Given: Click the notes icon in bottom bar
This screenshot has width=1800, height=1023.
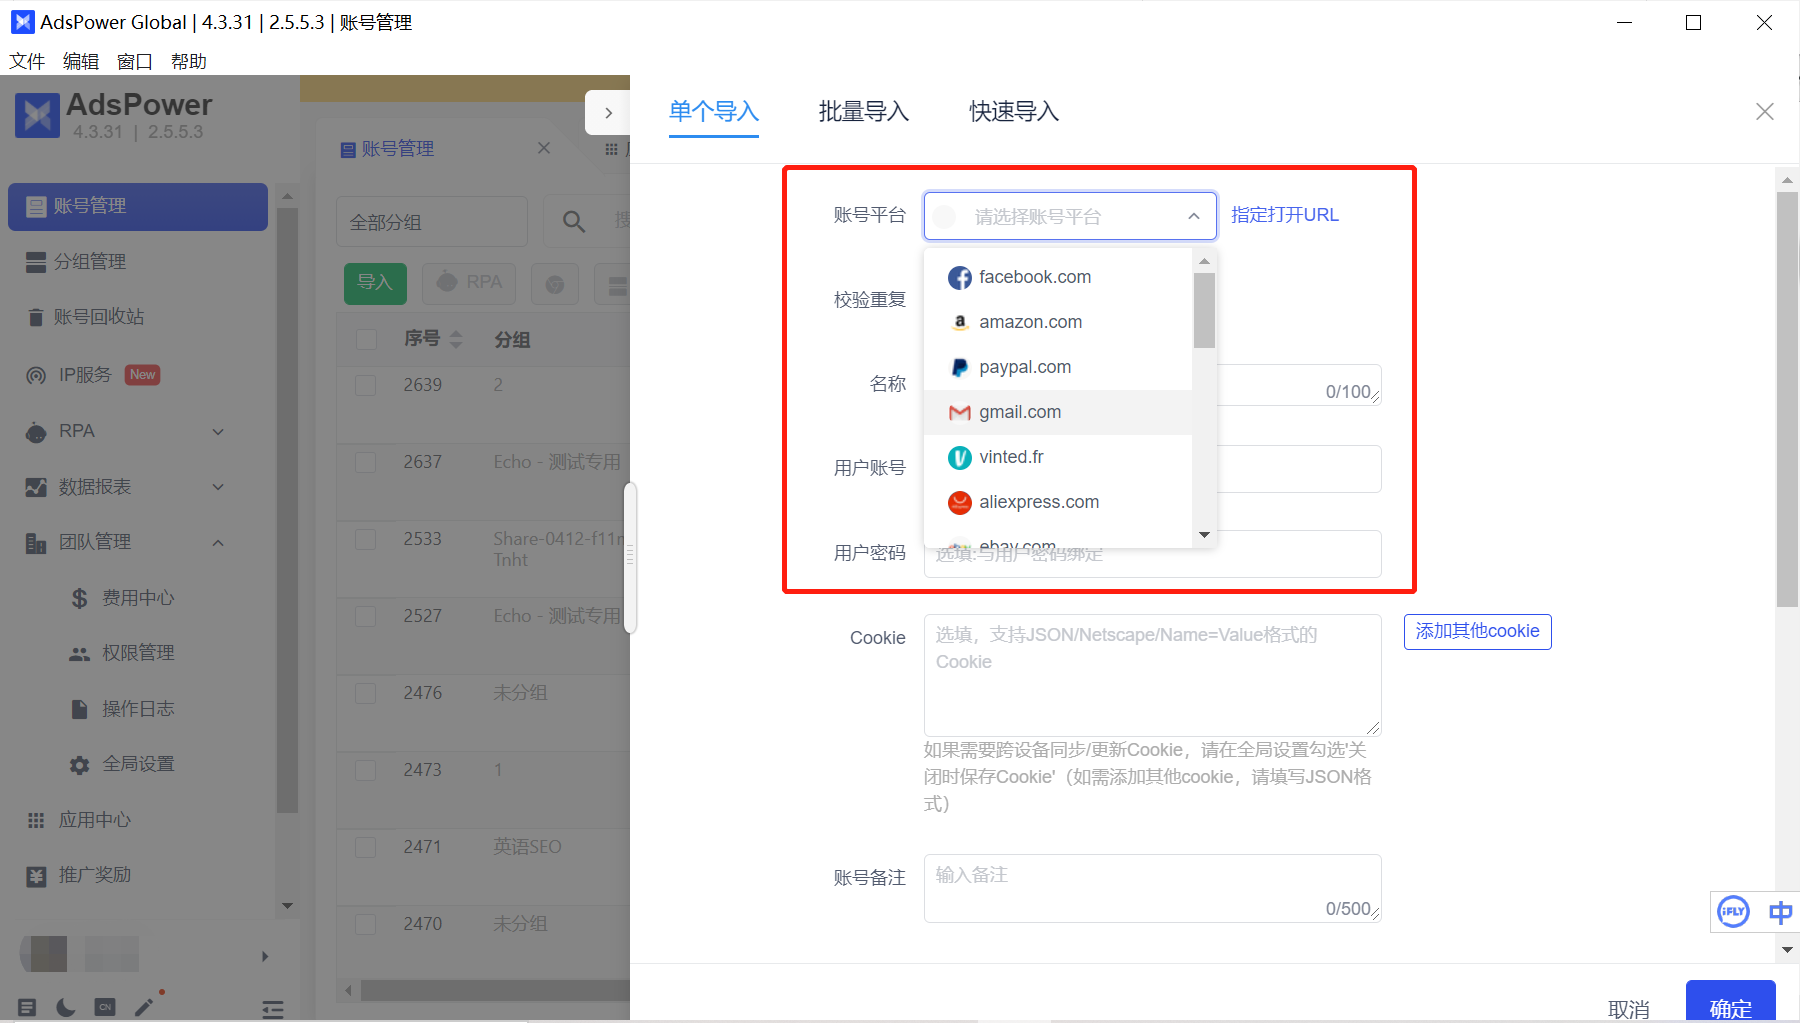Looking at the screenshot, I should (27, 1007).
